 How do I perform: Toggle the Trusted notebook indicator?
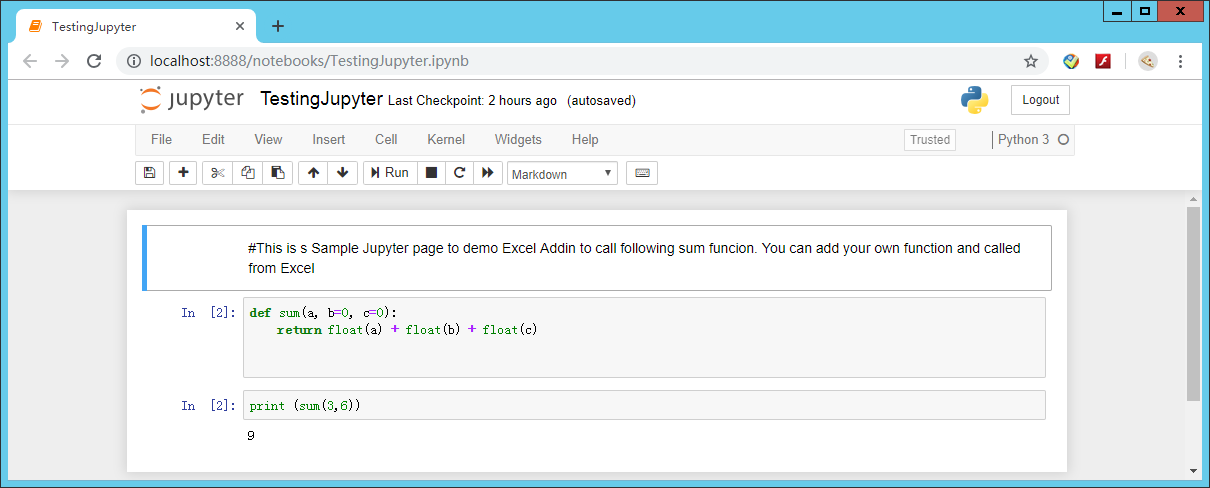(x=929, y=140)
